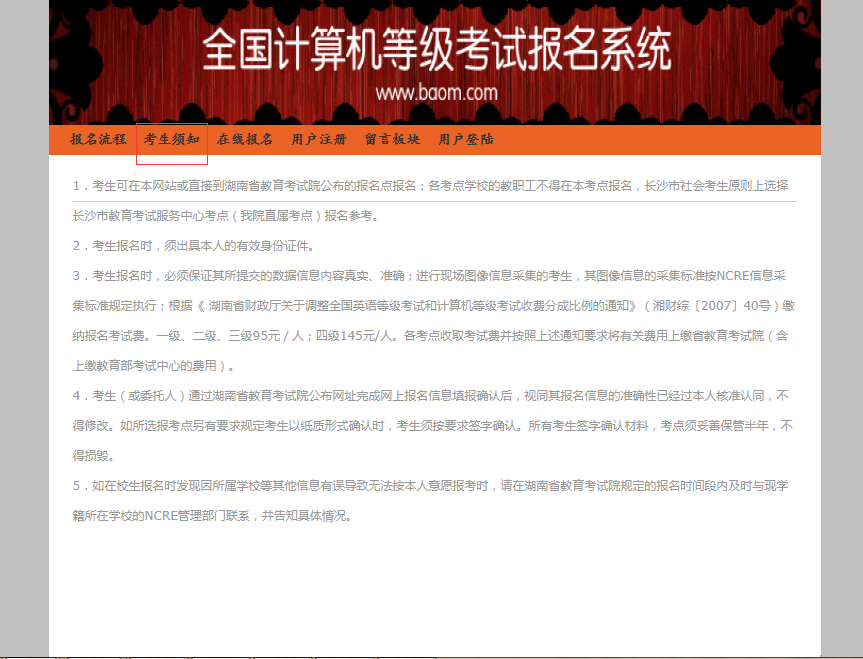Click the line starting '上缴教育部考试中心'
Image resolution: width=863 pixels, height=659 pixels.
pyautogui.click(x=154, y=366)
